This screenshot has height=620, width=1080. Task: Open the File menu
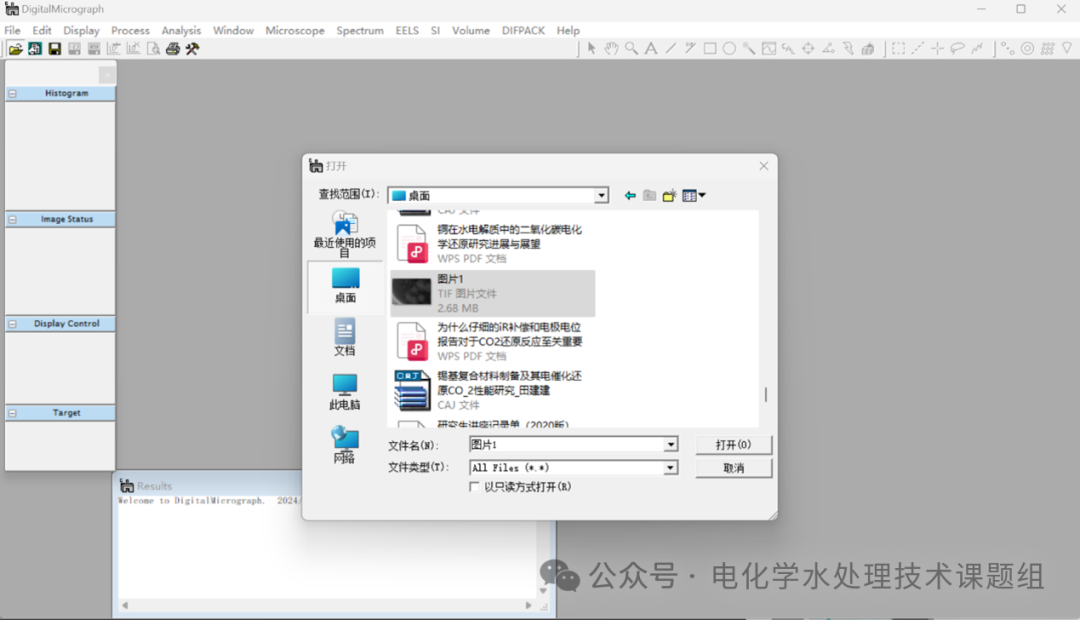point(12,30)
